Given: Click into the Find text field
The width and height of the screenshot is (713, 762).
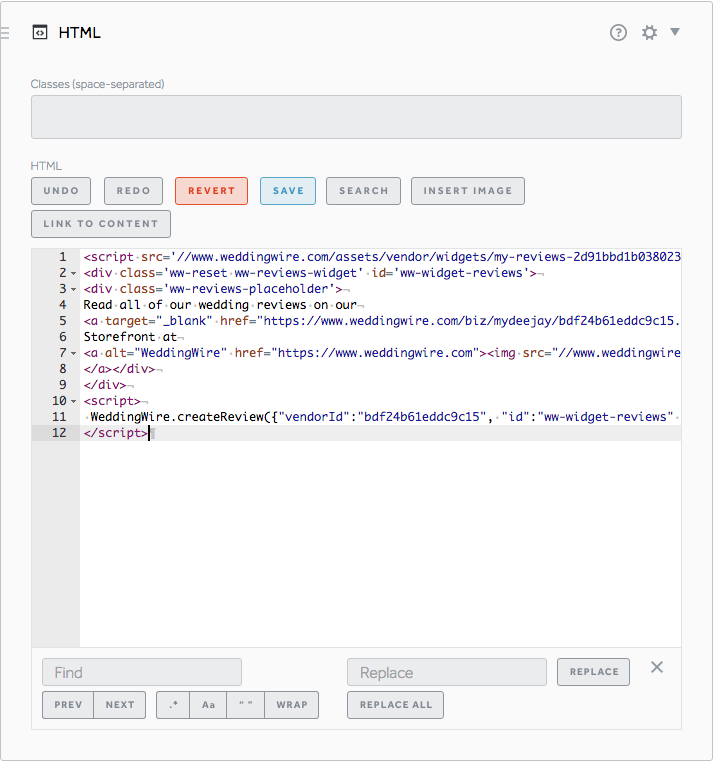Looking at the screenshot, I should click(x=142, y=672).
